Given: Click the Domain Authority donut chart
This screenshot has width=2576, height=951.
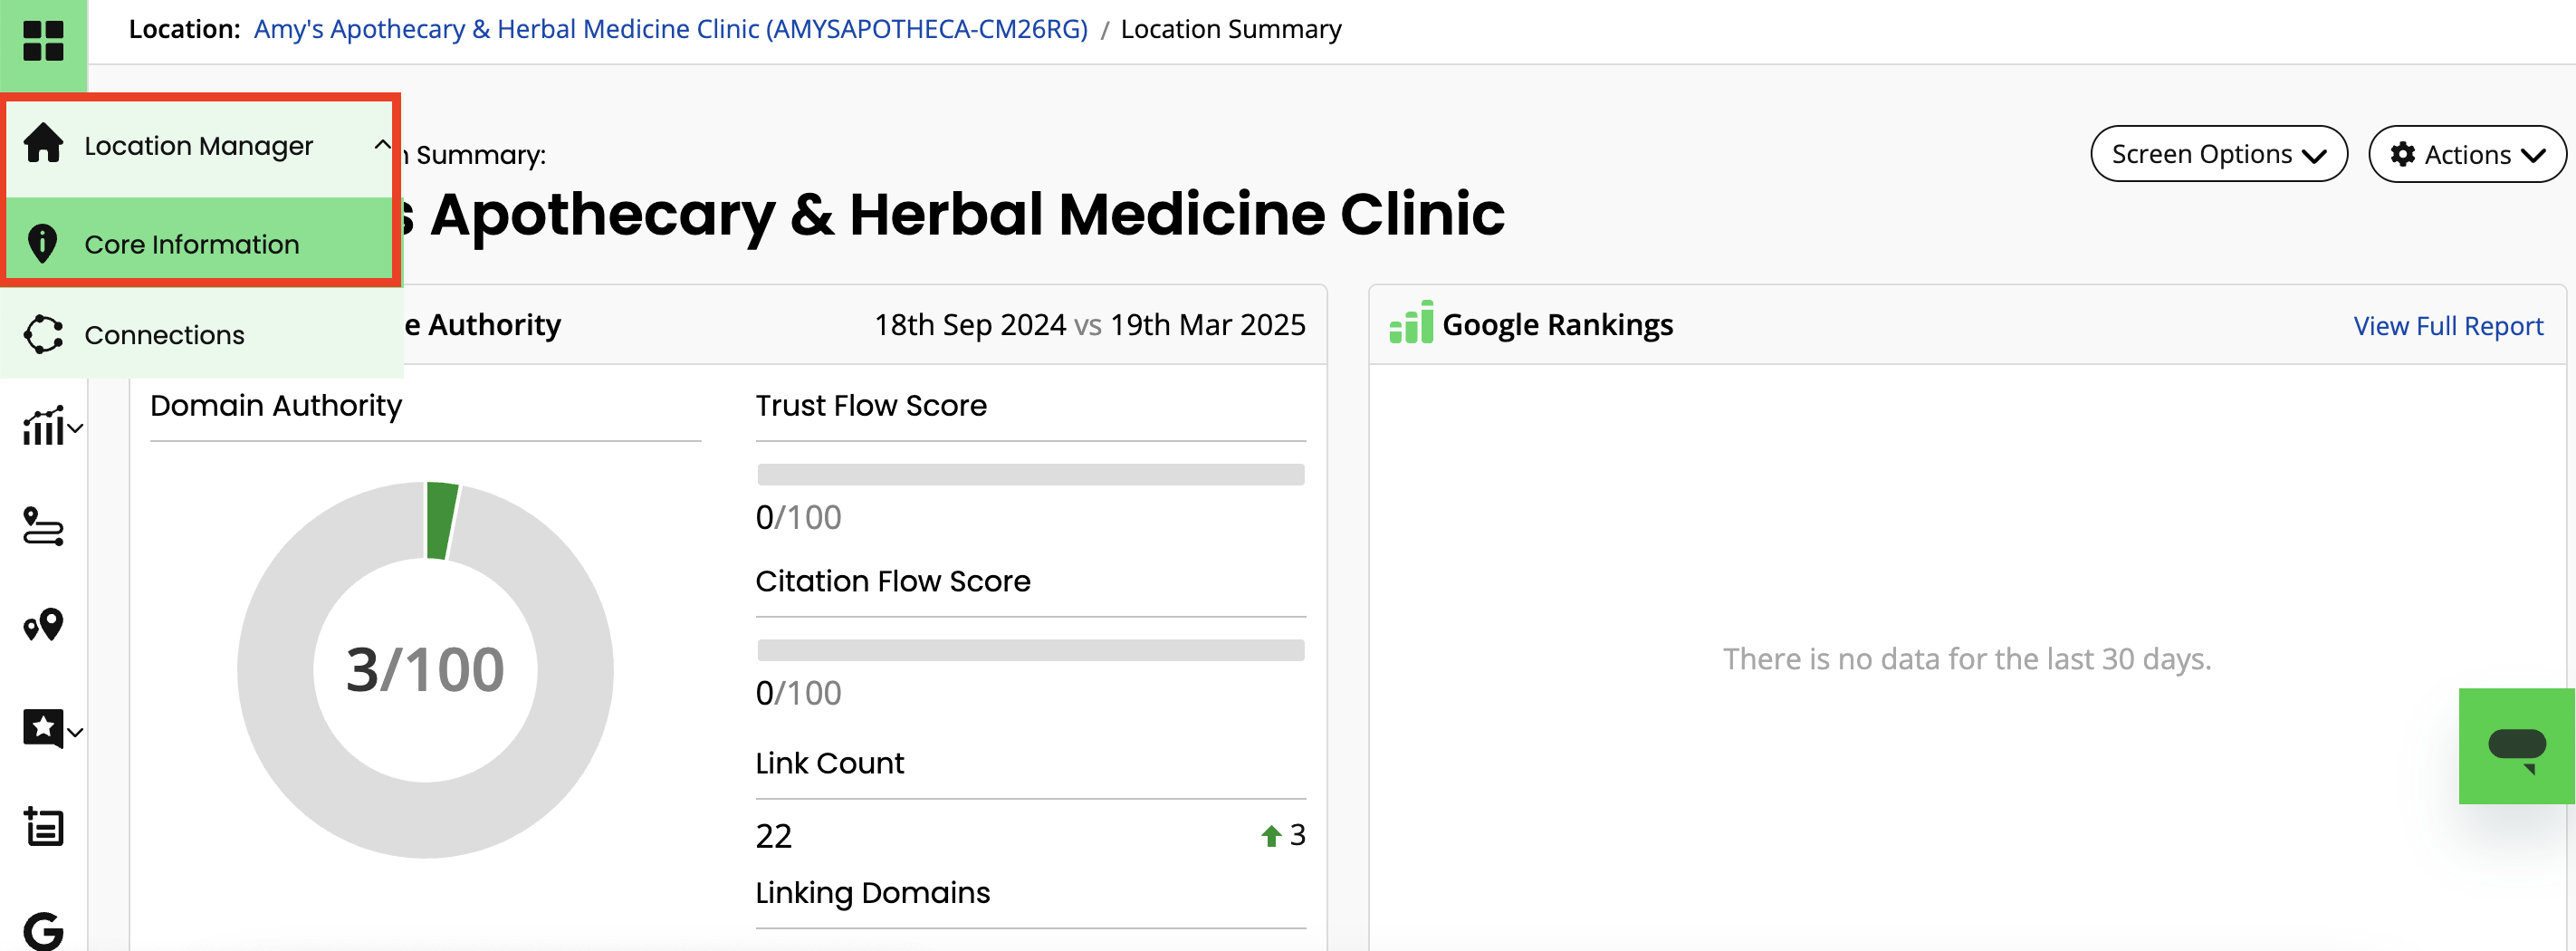Looking at the screenshot, I should click(x=425, y=669).
